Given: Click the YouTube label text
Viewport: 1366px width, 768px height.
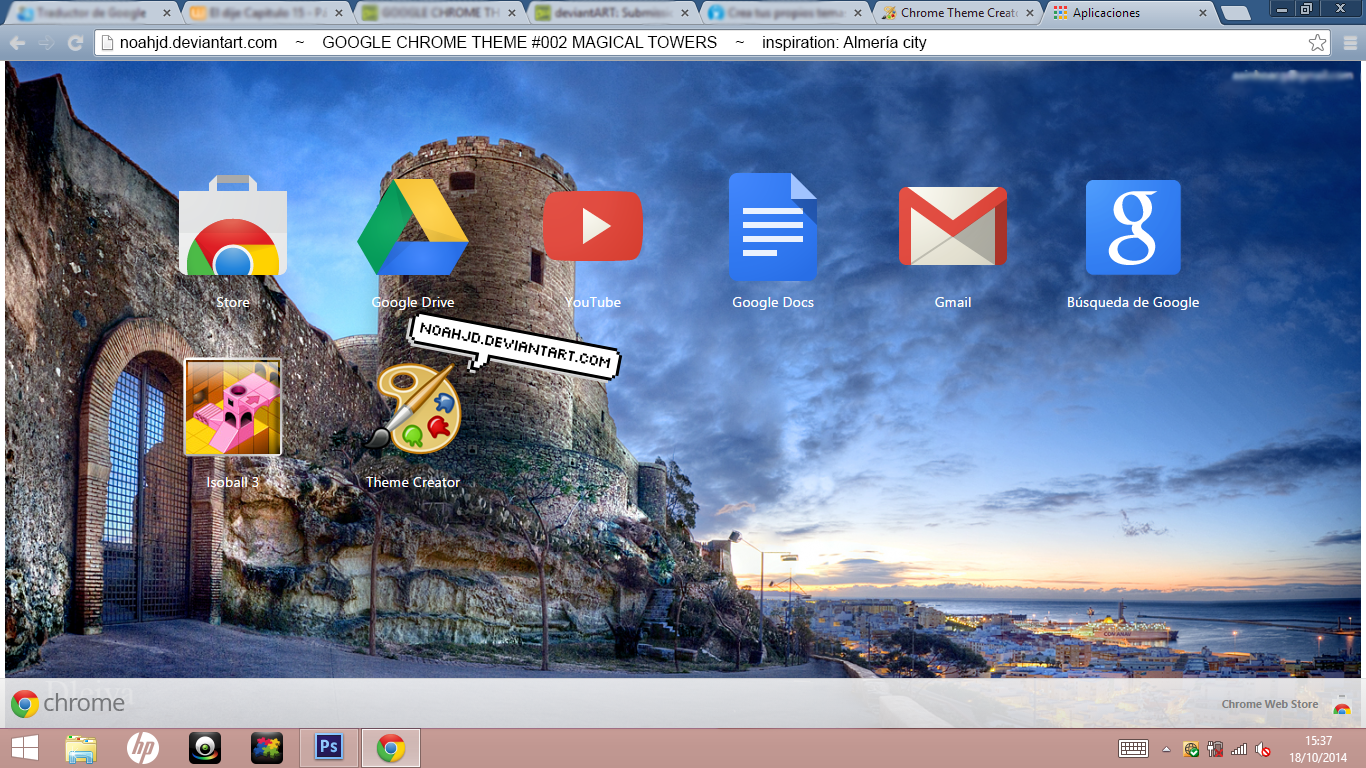Looking at the screenshot, I should [593, 302].
